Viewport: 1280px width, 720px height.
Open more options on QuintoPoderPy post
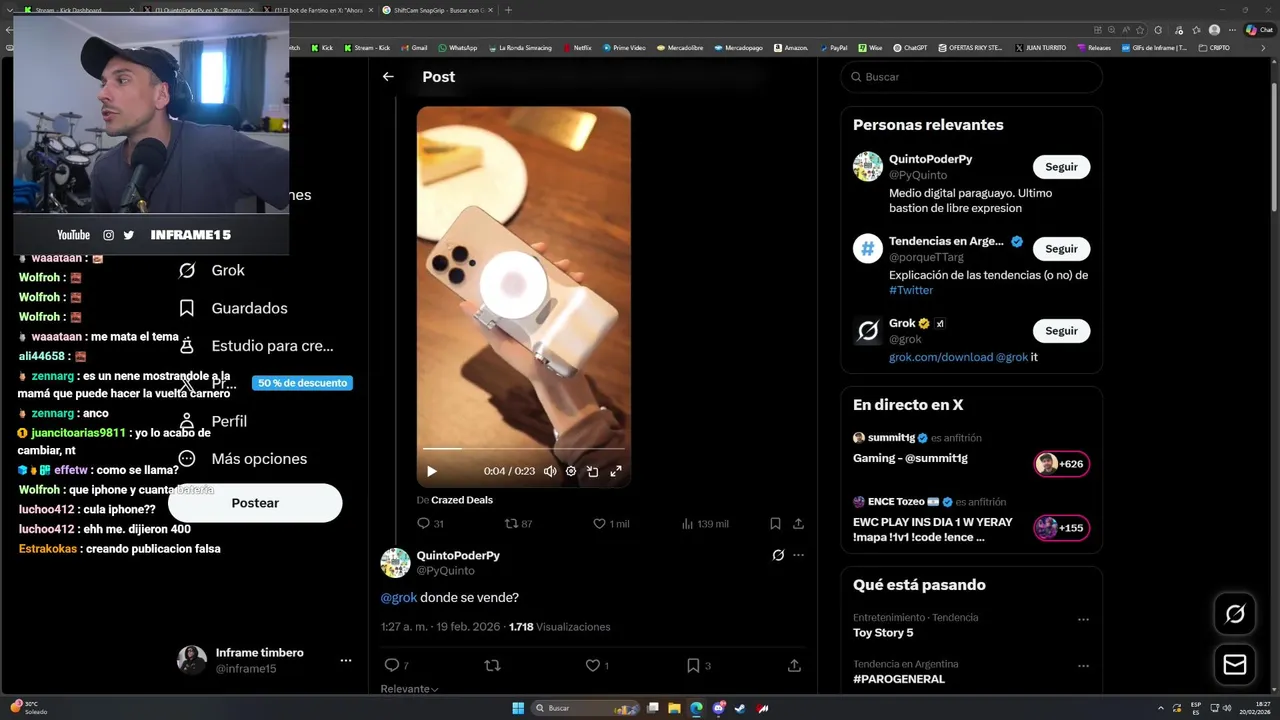tap(798, 555)
